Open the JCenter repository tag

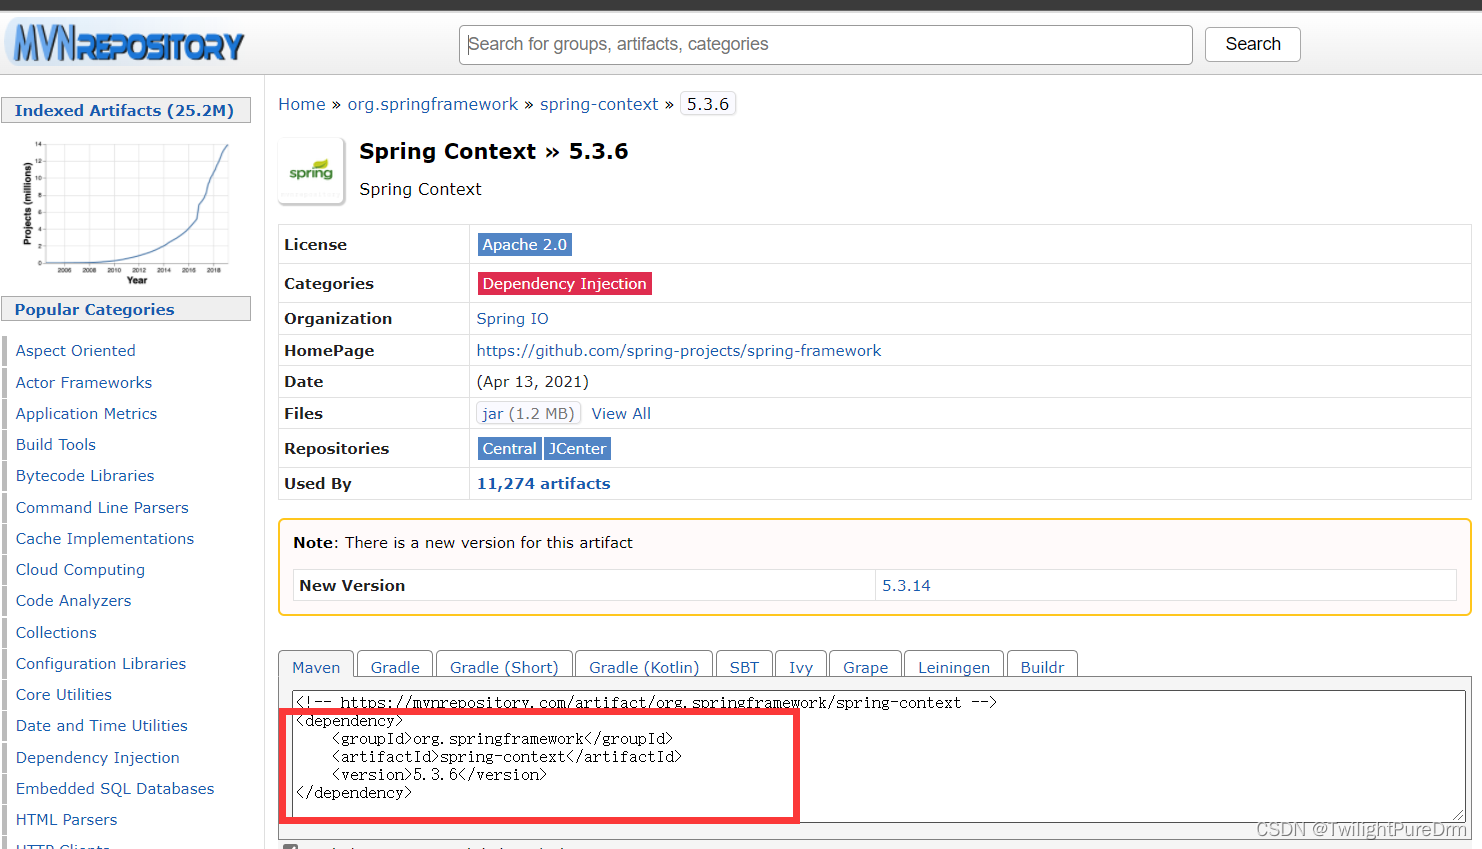coord(577,449)
